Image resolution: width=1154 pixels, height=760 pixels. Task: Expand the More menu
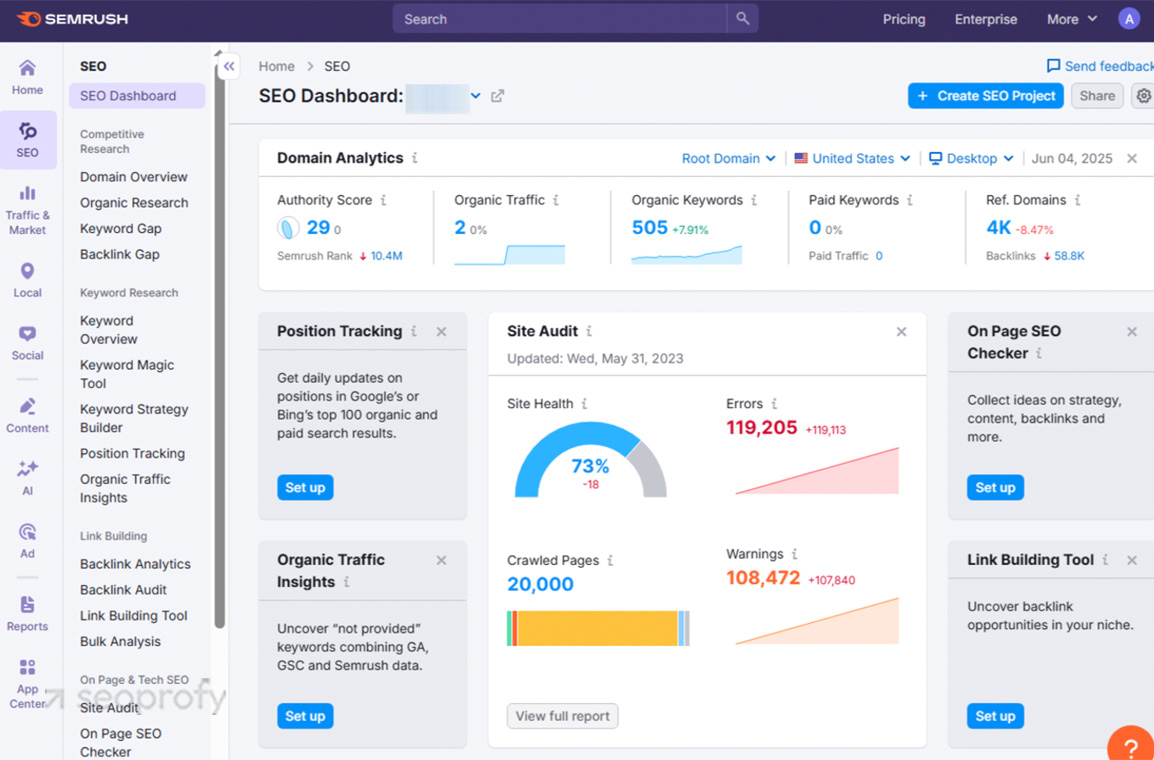click(1072, 19)
